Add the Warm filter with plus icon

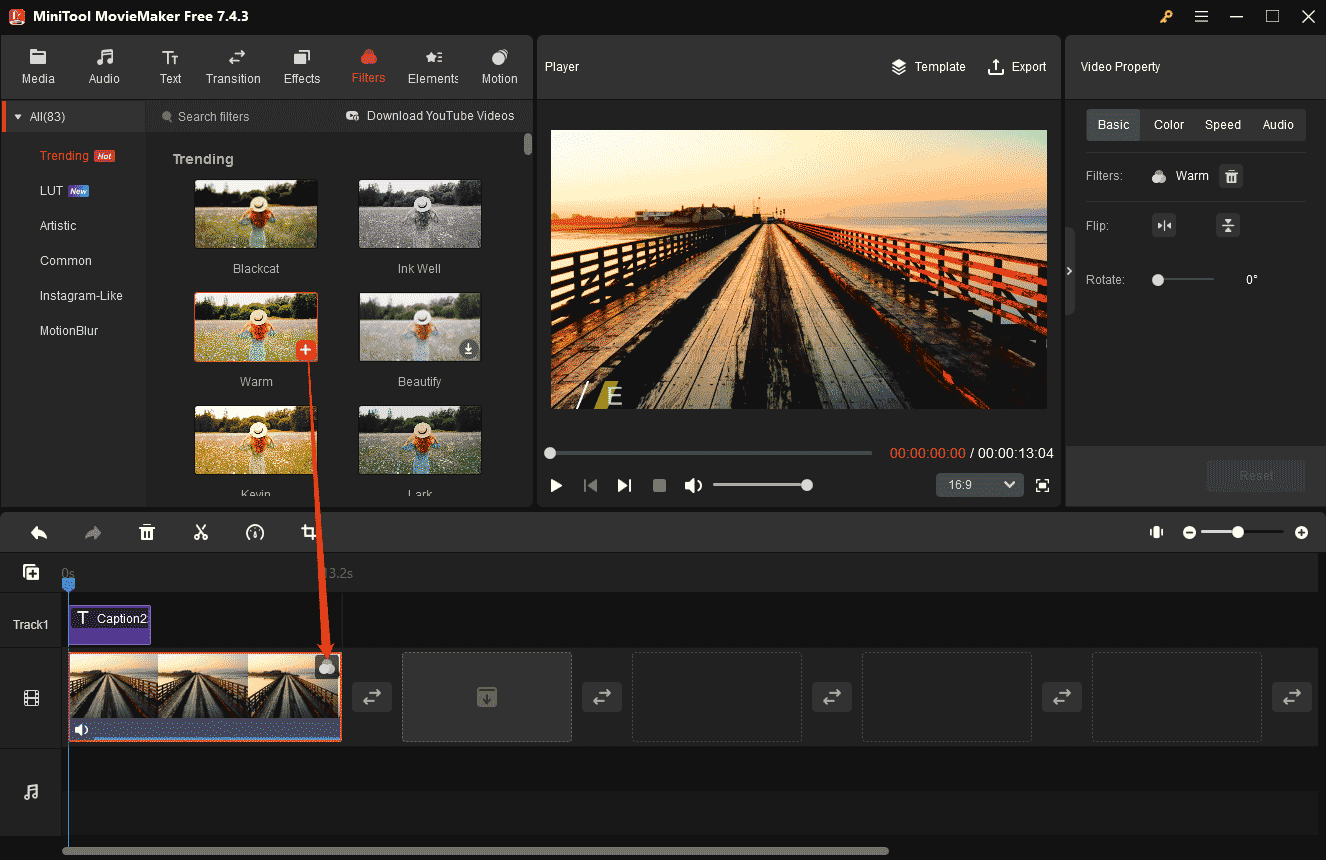point(306,349)
